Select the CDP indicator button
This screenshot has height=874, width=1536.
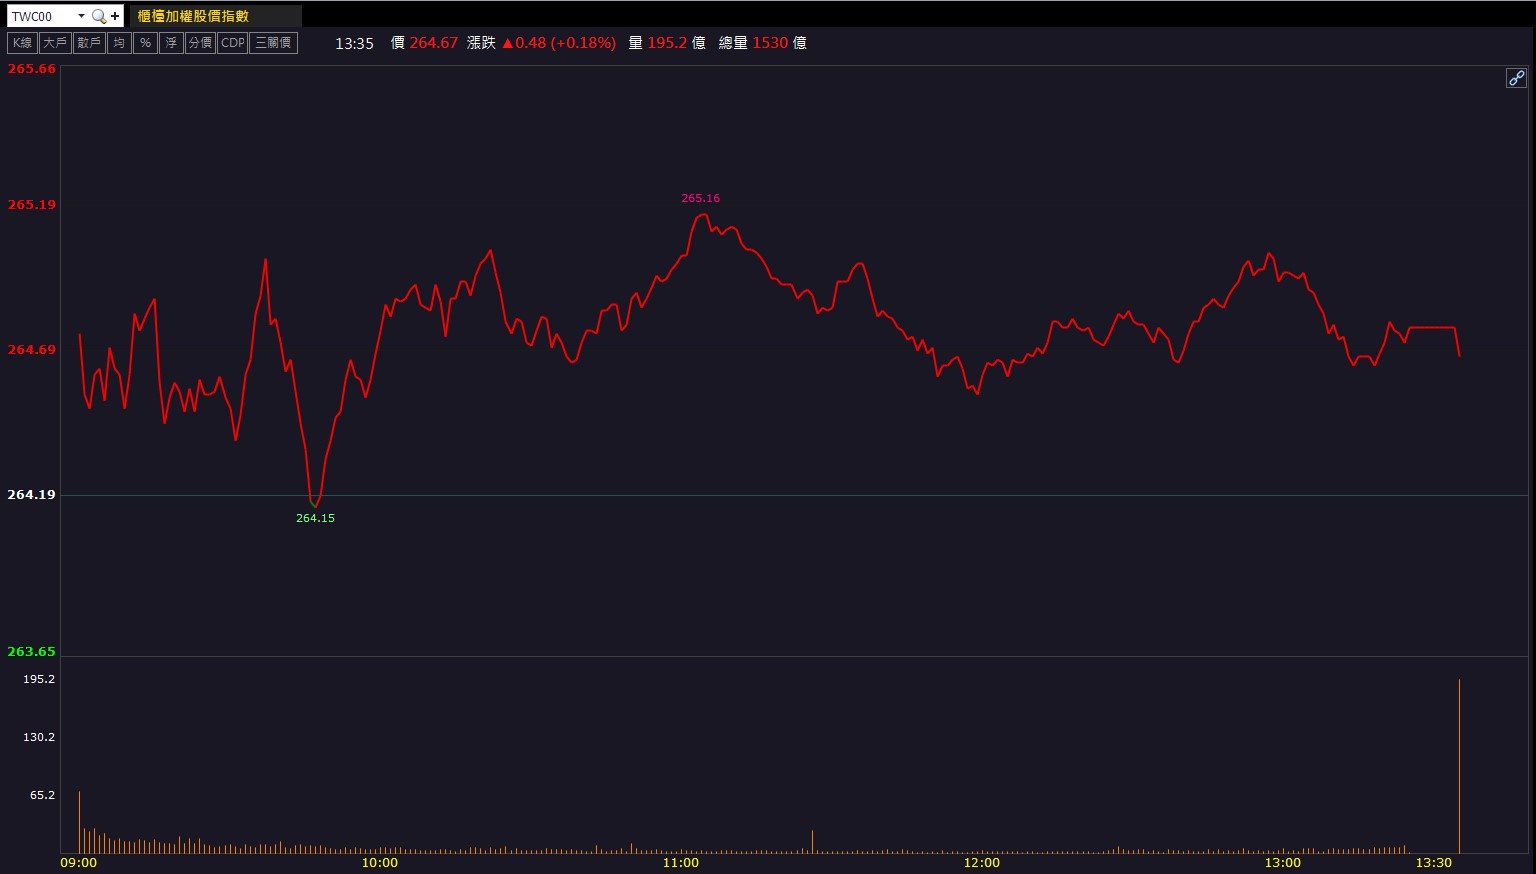point(232,43)
